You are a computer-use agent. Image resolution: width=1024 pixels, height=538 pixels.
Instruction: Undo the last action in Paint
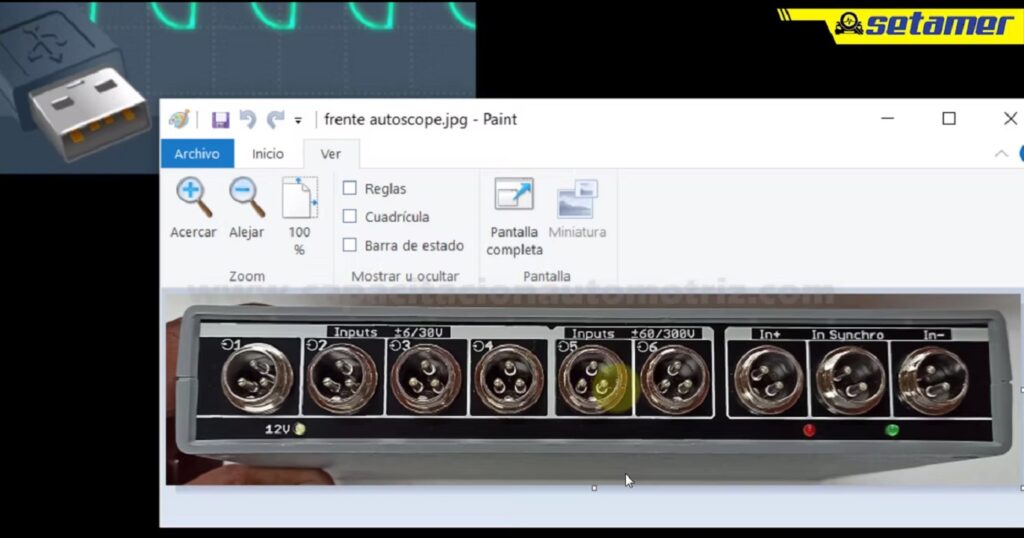click(248, 119)
